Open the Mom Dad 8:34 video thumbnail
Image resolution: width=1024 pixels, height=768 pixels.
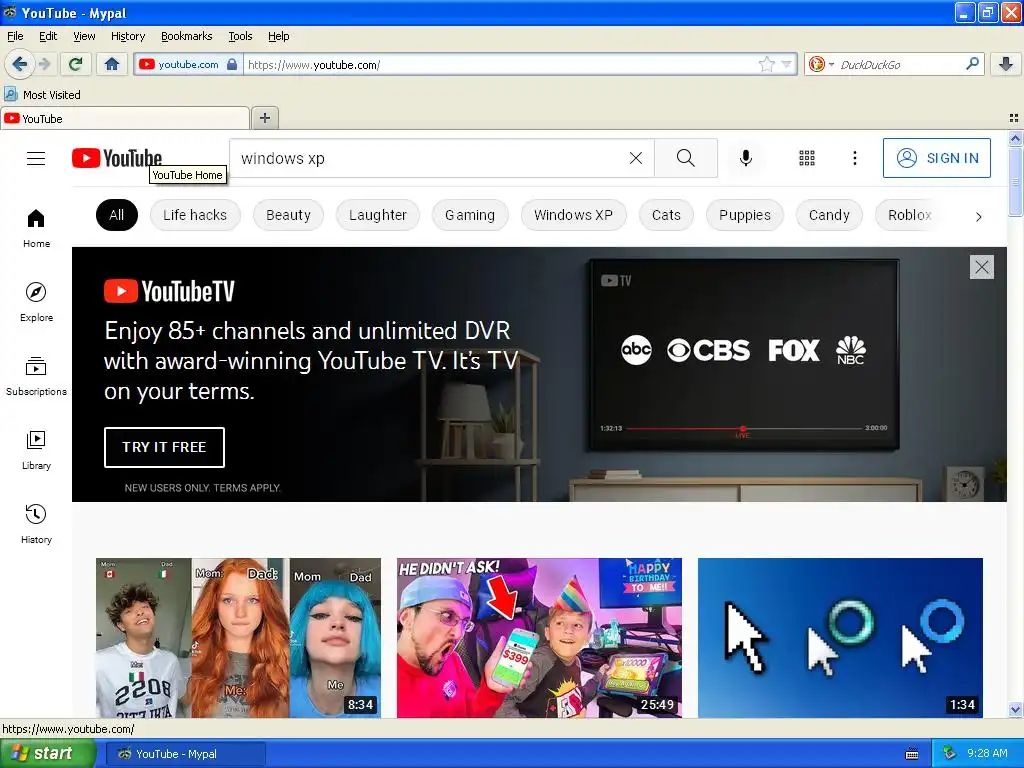[x=238, y=638]
